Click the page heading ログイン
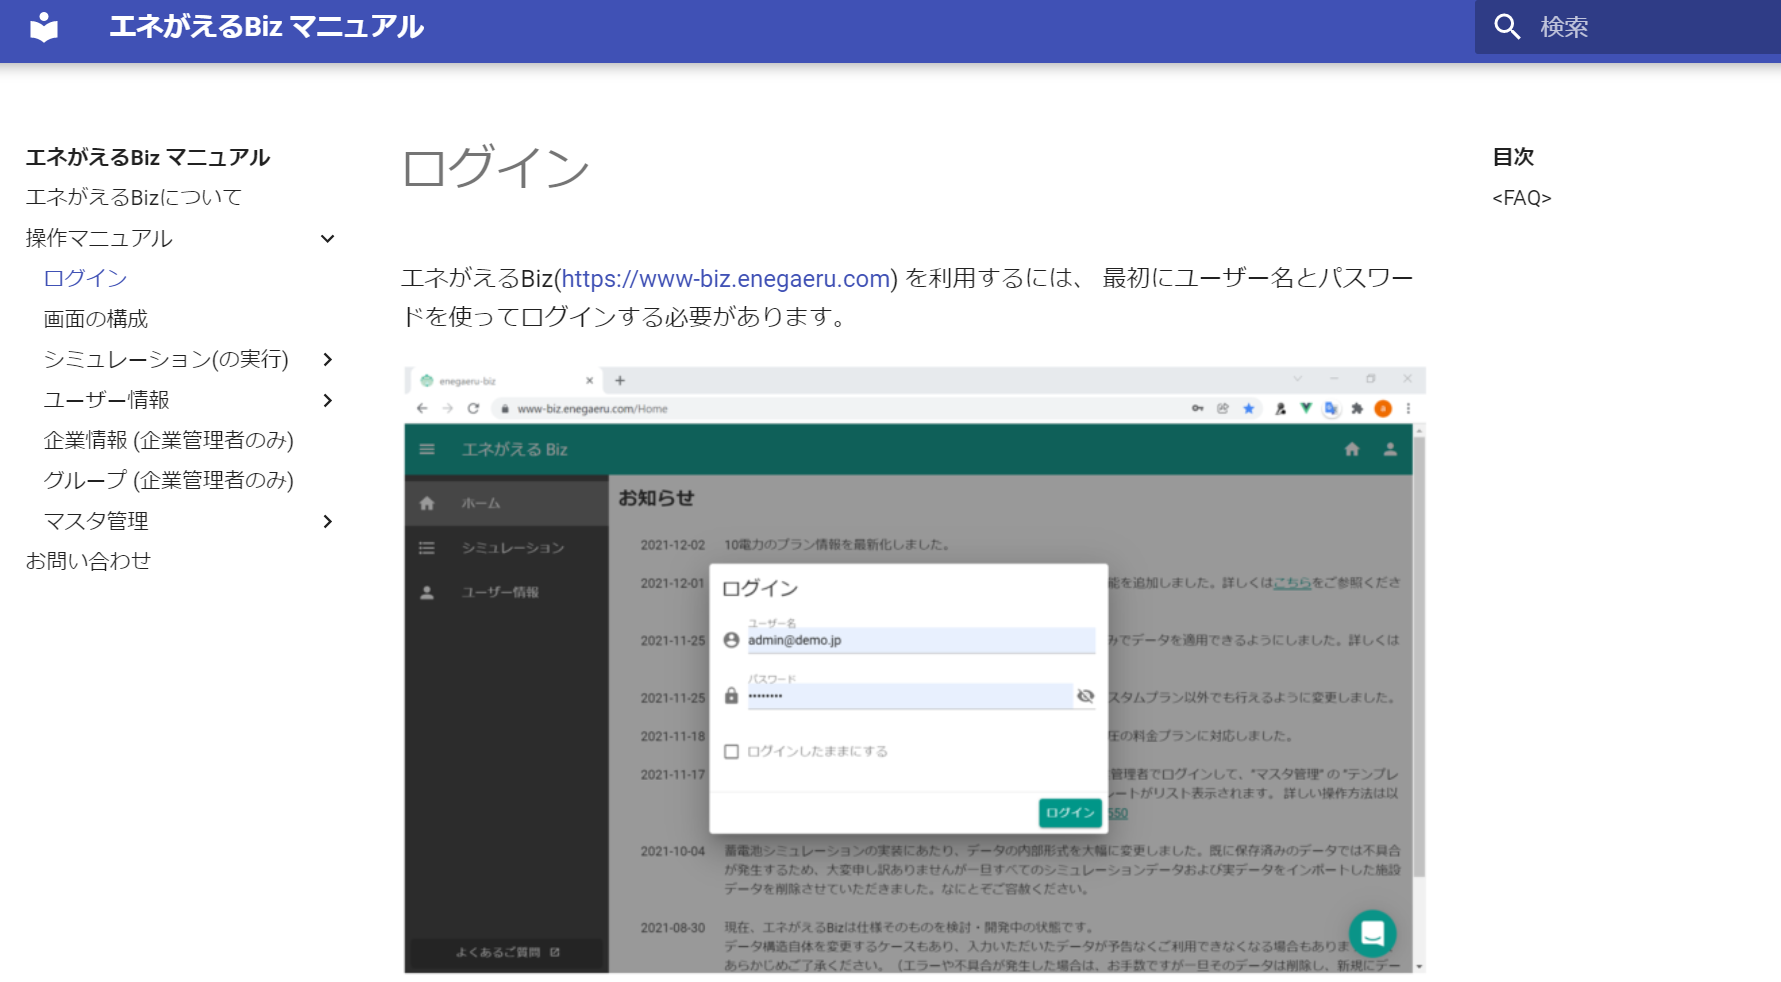Image resolution: width=1781 pixels, height=982 pixels. point(496,167)
